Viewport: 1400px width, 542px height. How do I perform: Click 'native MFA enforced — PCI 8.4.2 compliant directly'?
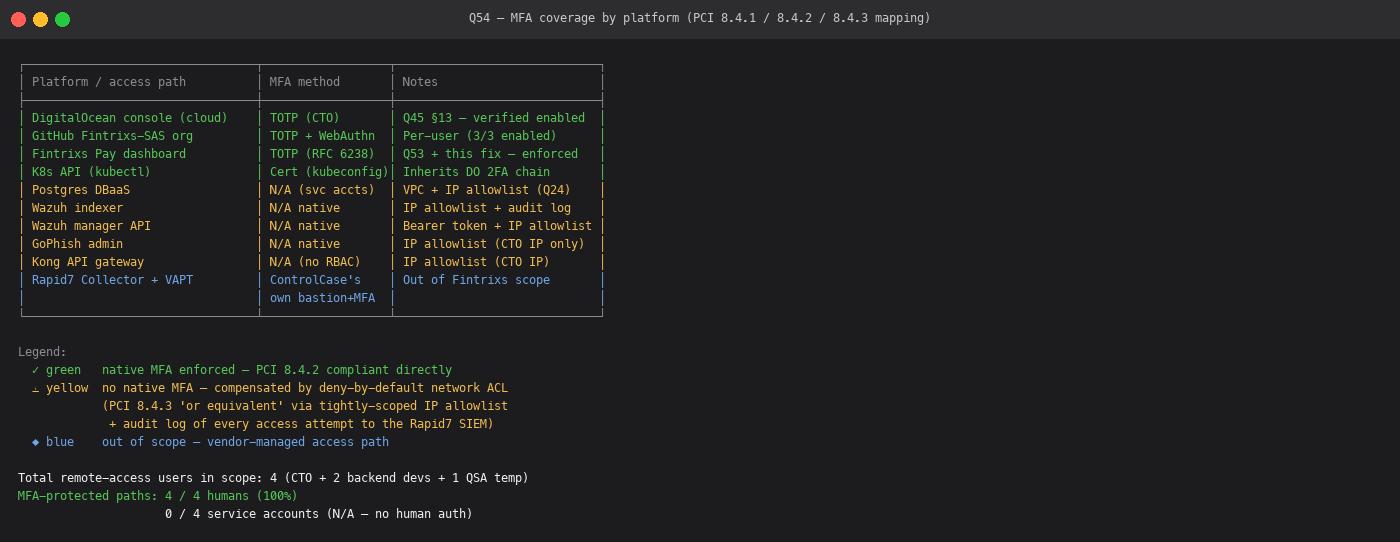277,370
